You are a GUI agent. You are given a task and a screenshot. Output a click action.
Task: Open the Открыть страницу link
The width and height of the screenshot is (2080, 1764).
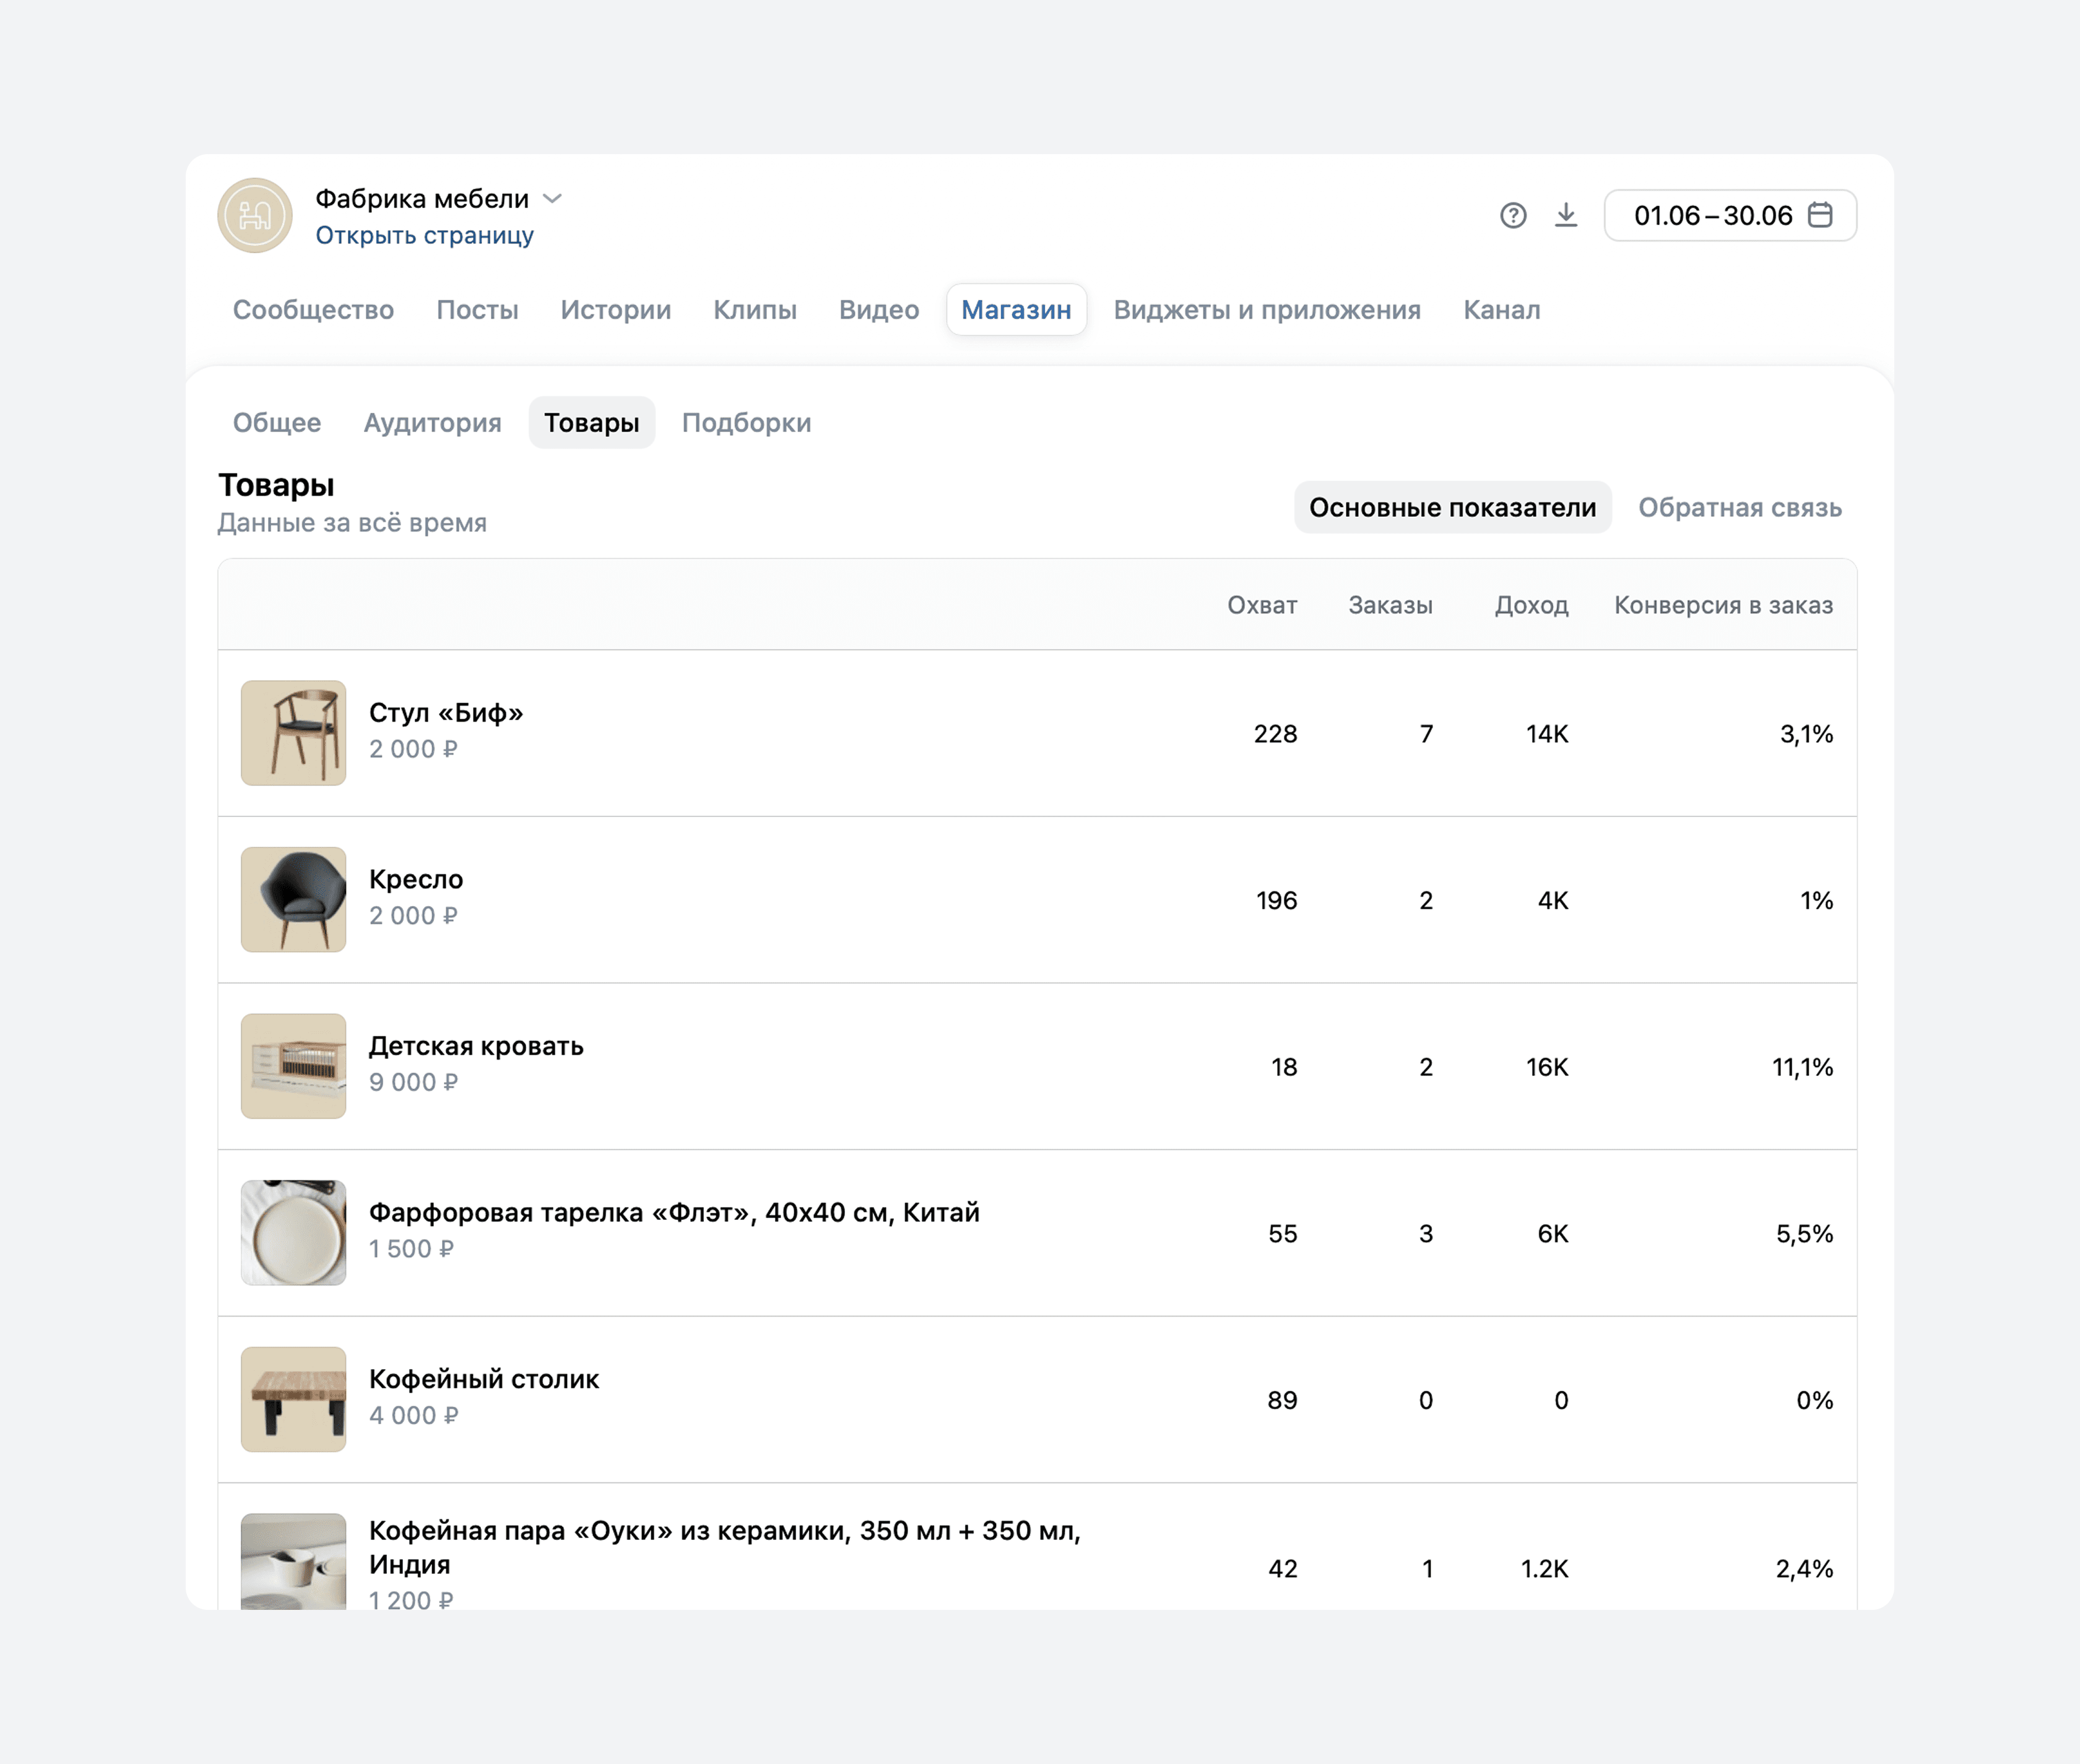coord(424,235)
